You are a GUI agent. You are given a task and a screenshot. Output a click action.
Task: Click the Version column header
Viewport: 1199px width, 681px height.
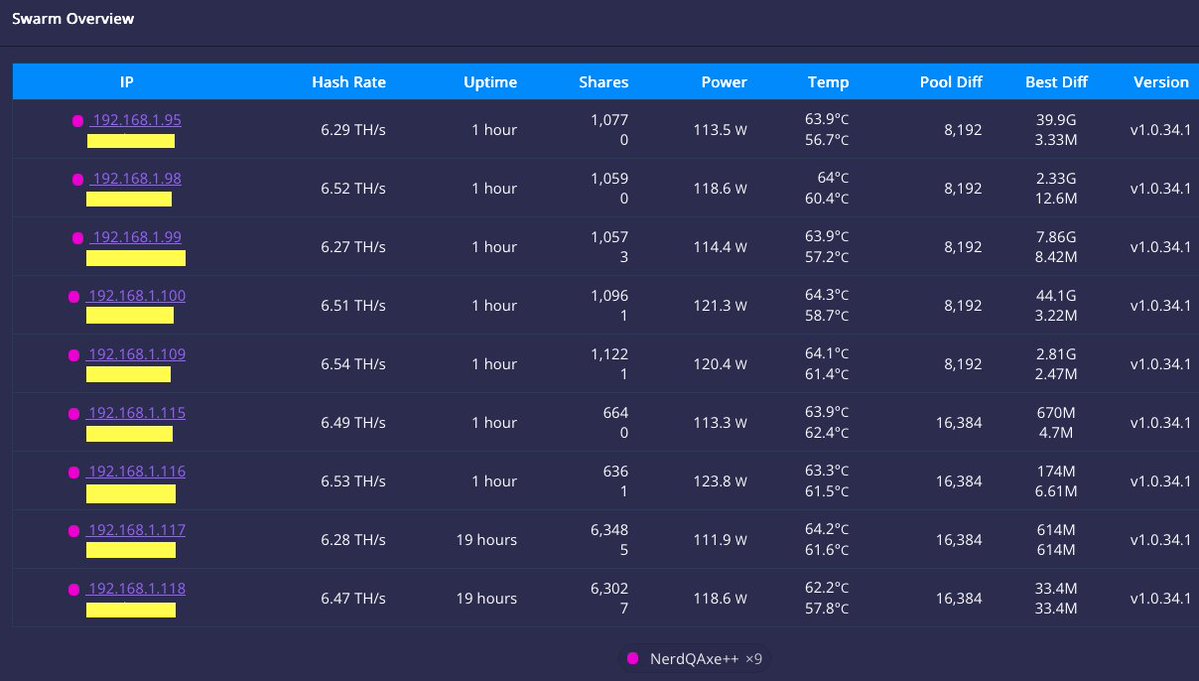1161,82
